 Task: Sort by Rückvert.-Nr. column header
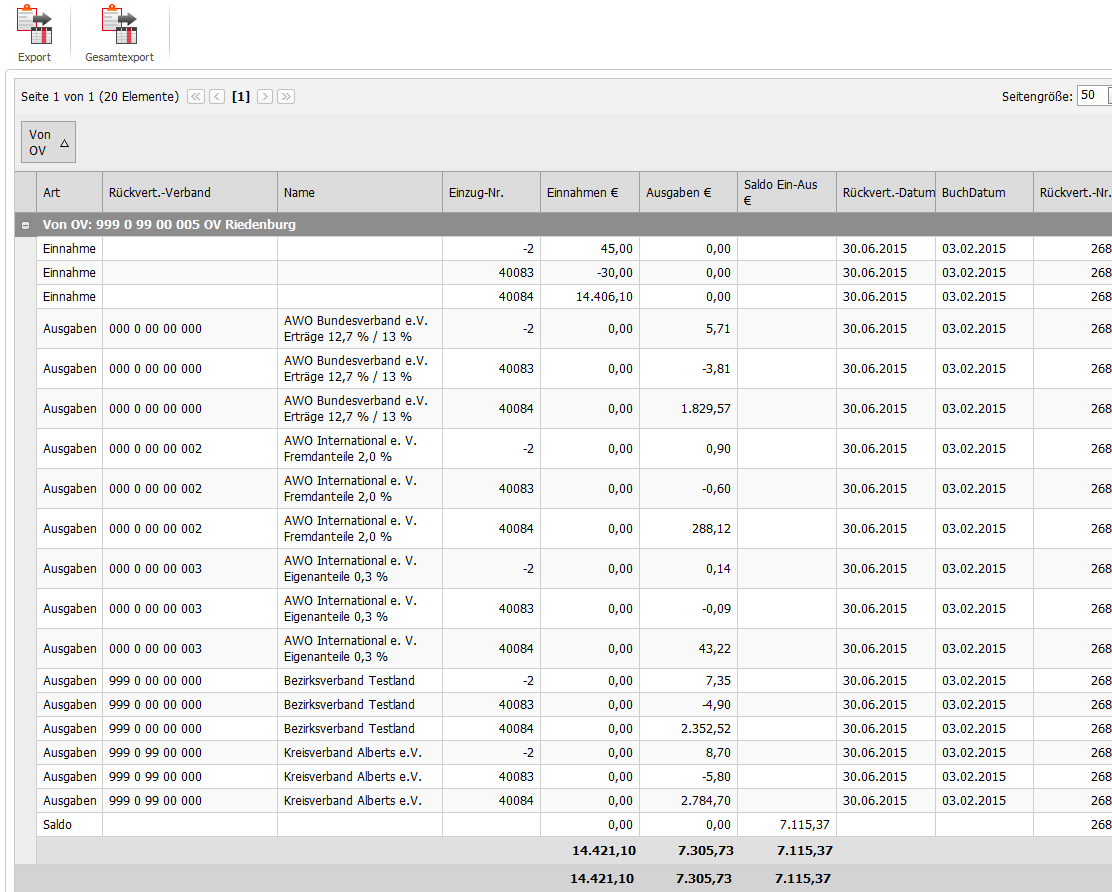point(1073,192)
